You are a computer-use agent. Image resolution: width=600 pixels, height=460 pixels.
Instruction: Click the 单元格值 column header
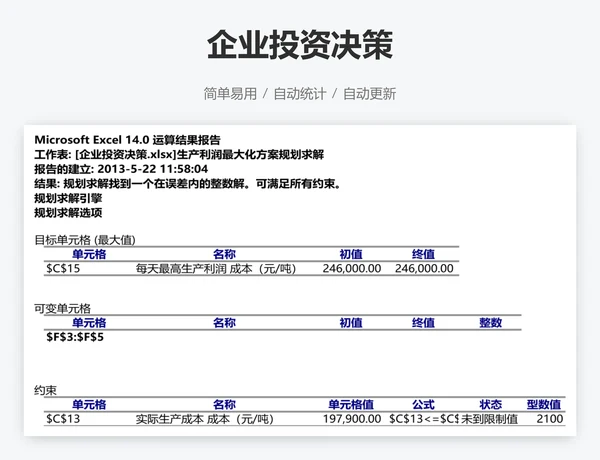coord(351,405)
